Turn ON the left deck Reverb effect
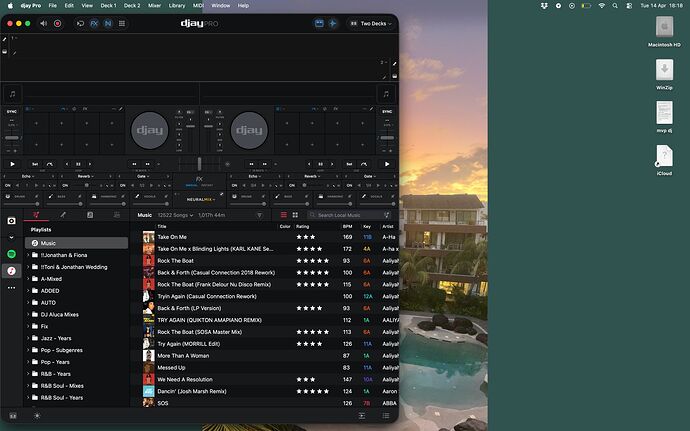Viewport: 690px width, 431px height. click(65, 185)
